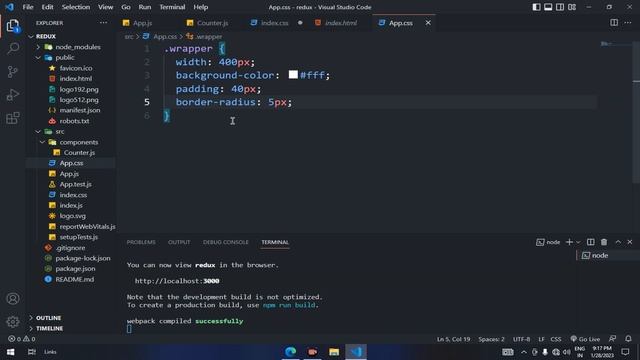Screen dimensions: 640x360
Task: Click the feedback icon in status bar
Action: (x=612, y=339)
